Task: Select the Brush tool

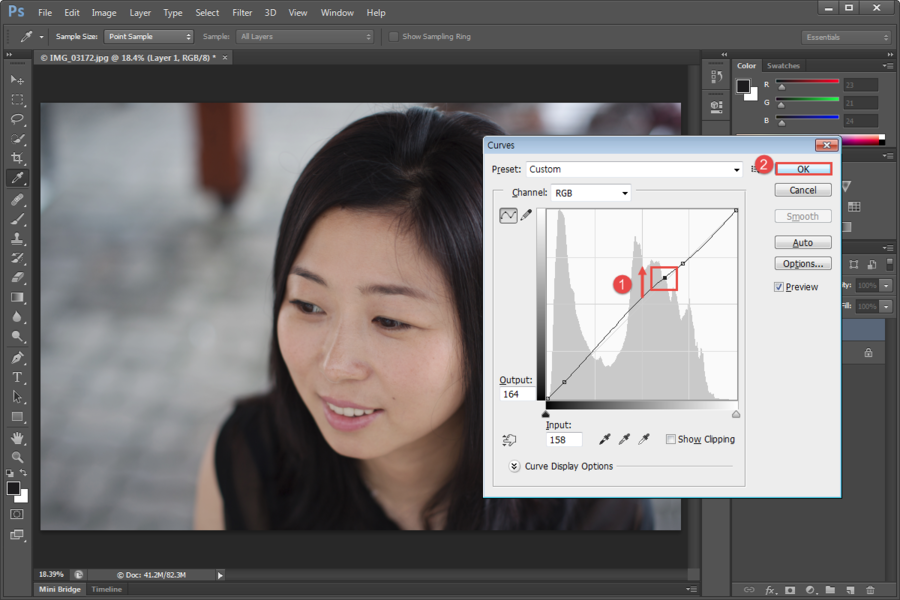Action: (17, 219)
